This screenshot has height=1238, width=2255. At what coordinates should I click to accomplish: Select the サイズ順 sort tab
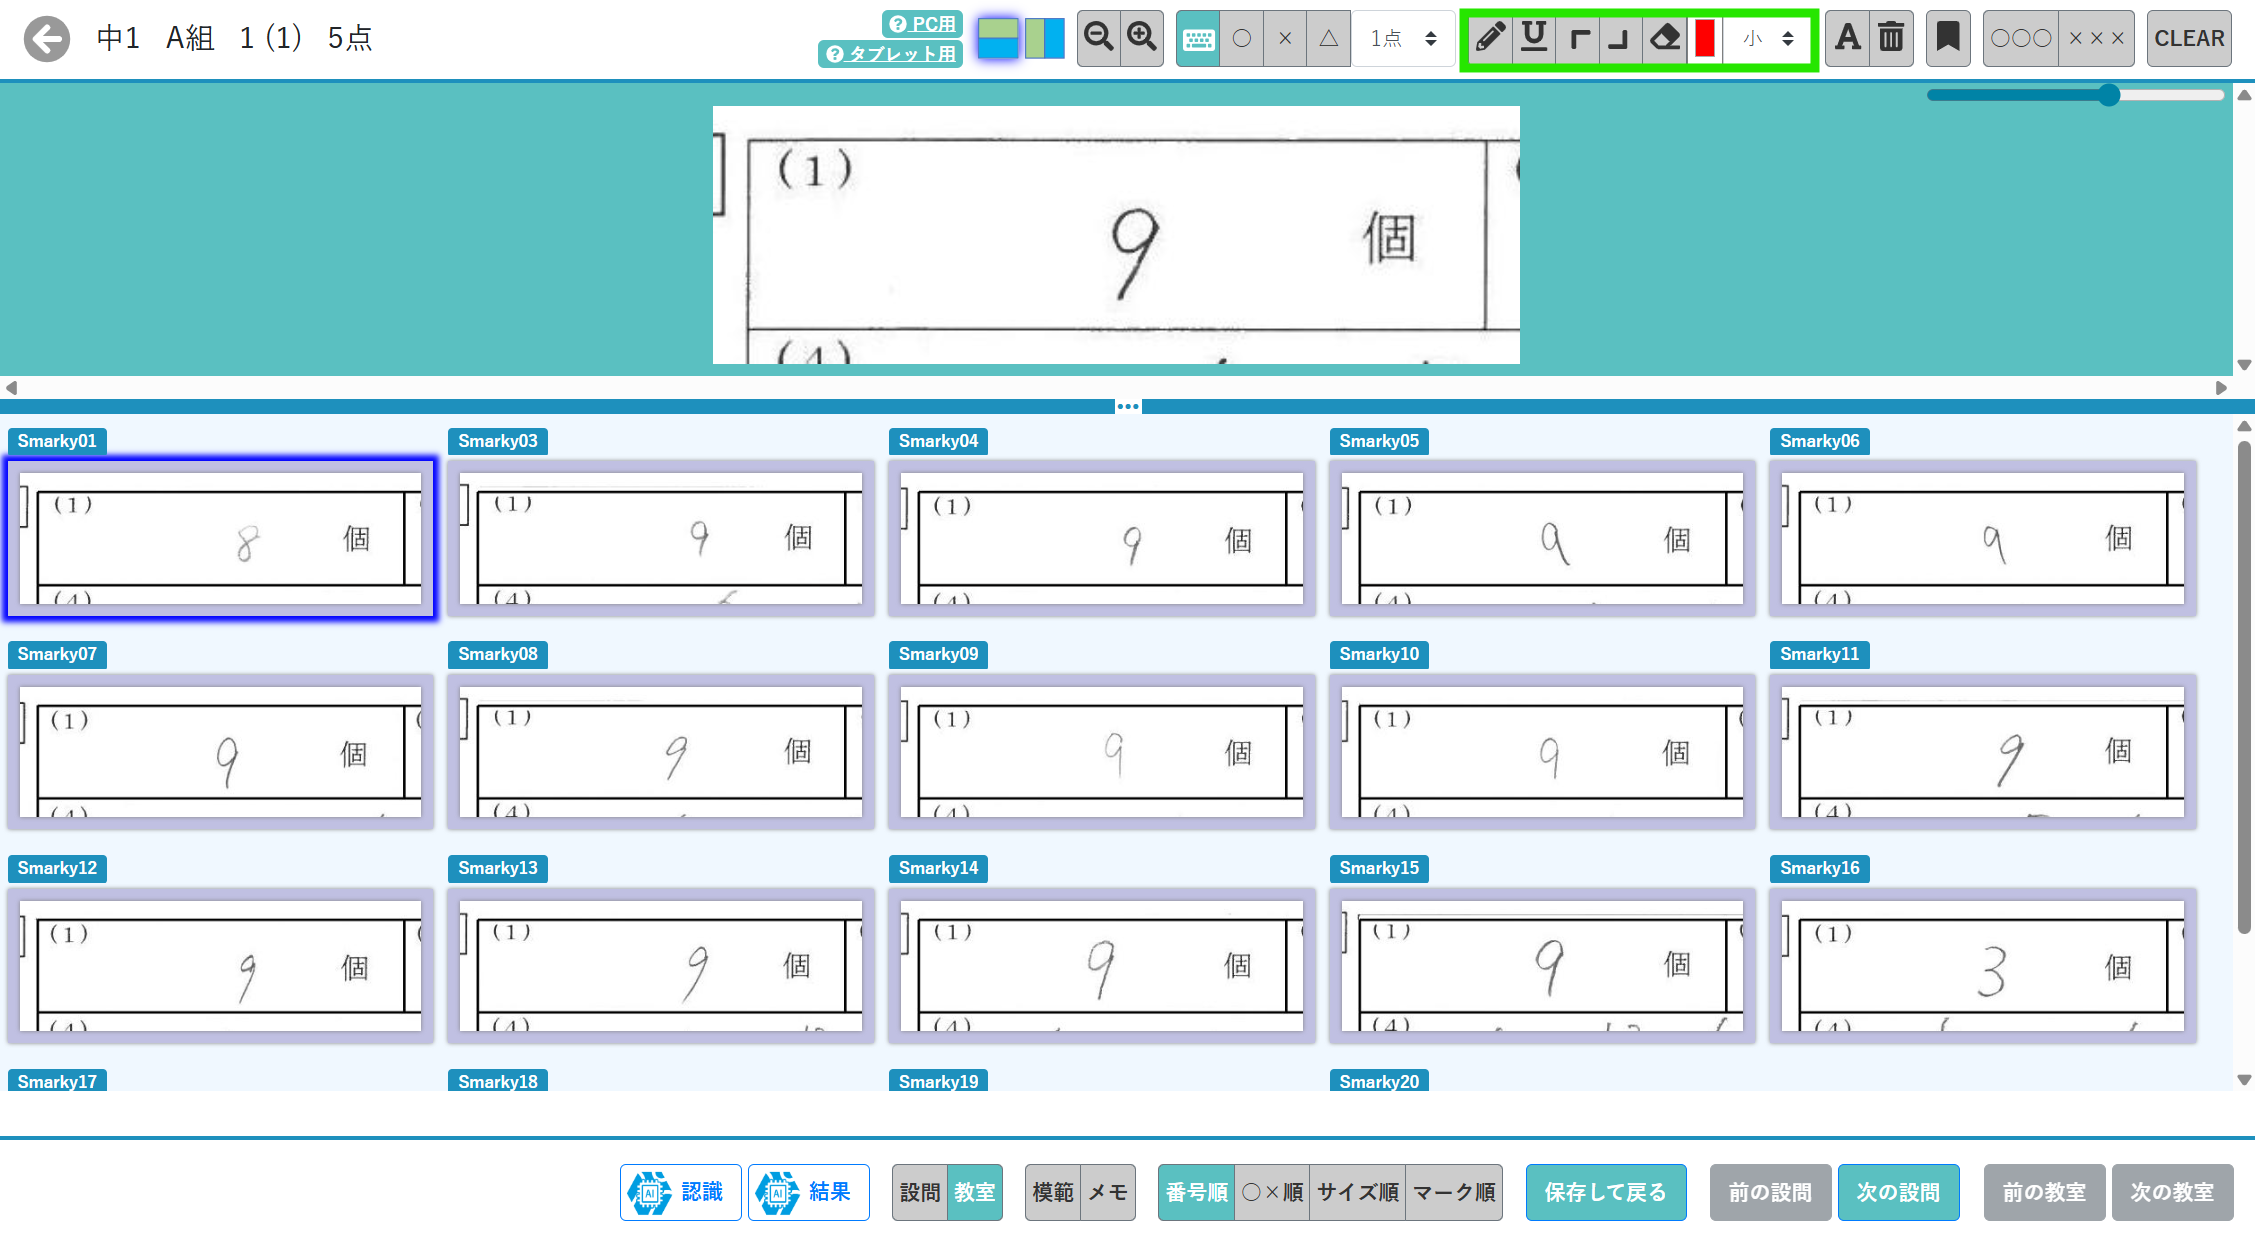point(1357,1192)
